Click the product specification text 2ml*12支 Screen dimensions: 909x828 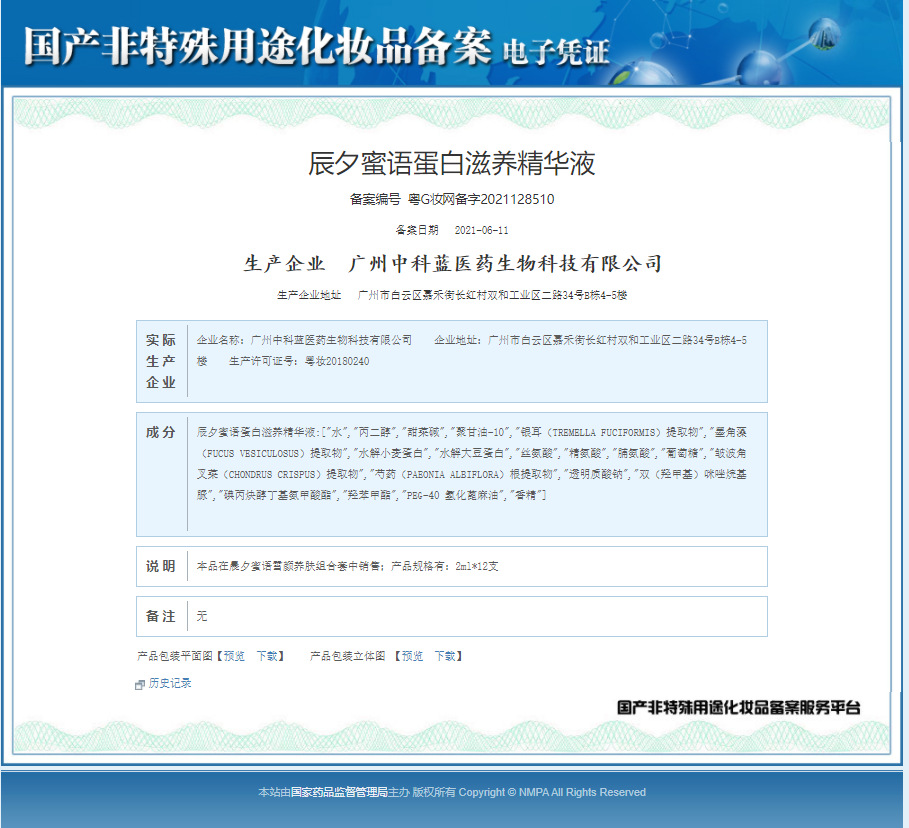click(477, 566)
